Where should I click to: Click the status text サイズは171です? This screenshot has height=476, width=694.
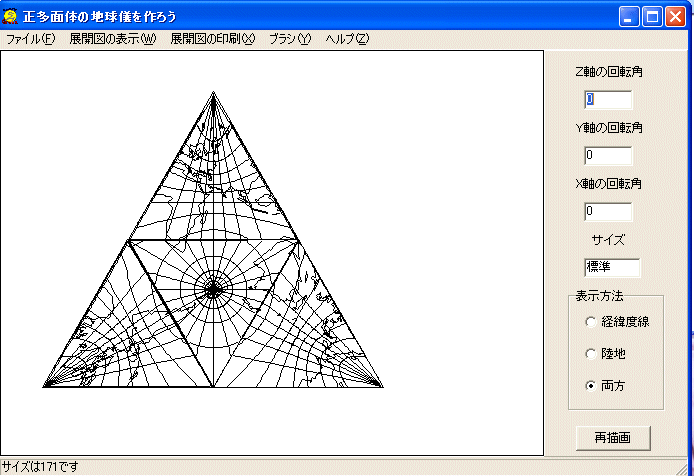pos(40,467)
